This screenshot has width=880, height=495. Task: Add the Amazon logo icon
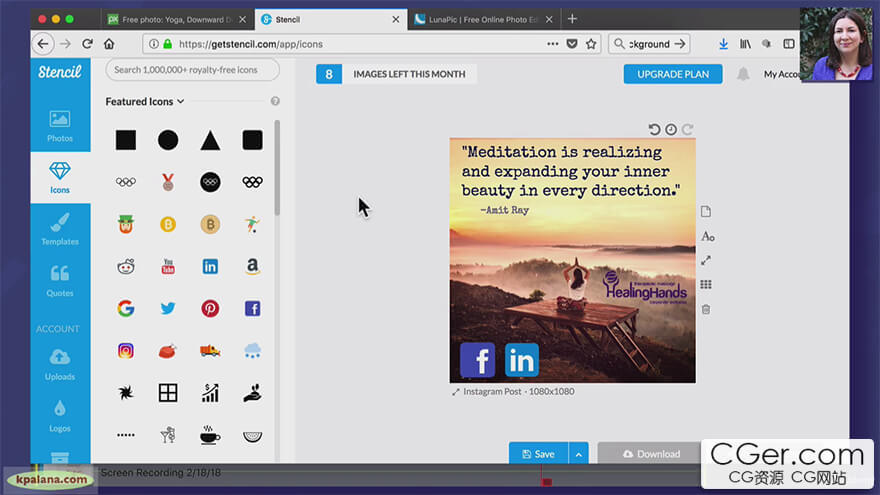(253, 267)
